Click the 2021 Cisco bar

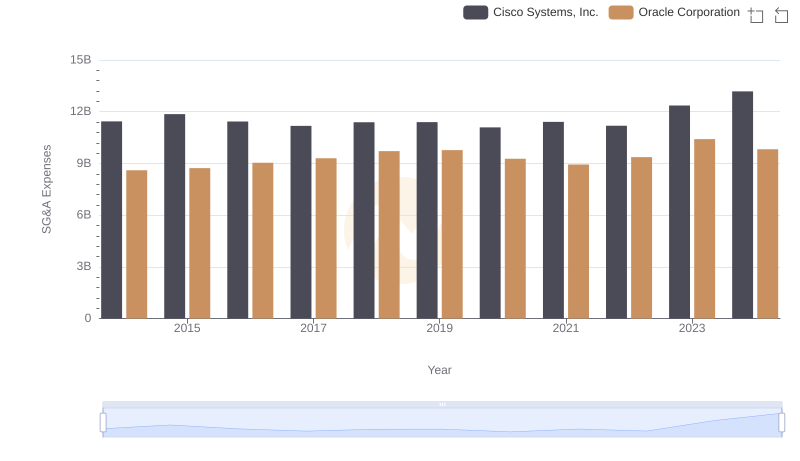(553, 220)
